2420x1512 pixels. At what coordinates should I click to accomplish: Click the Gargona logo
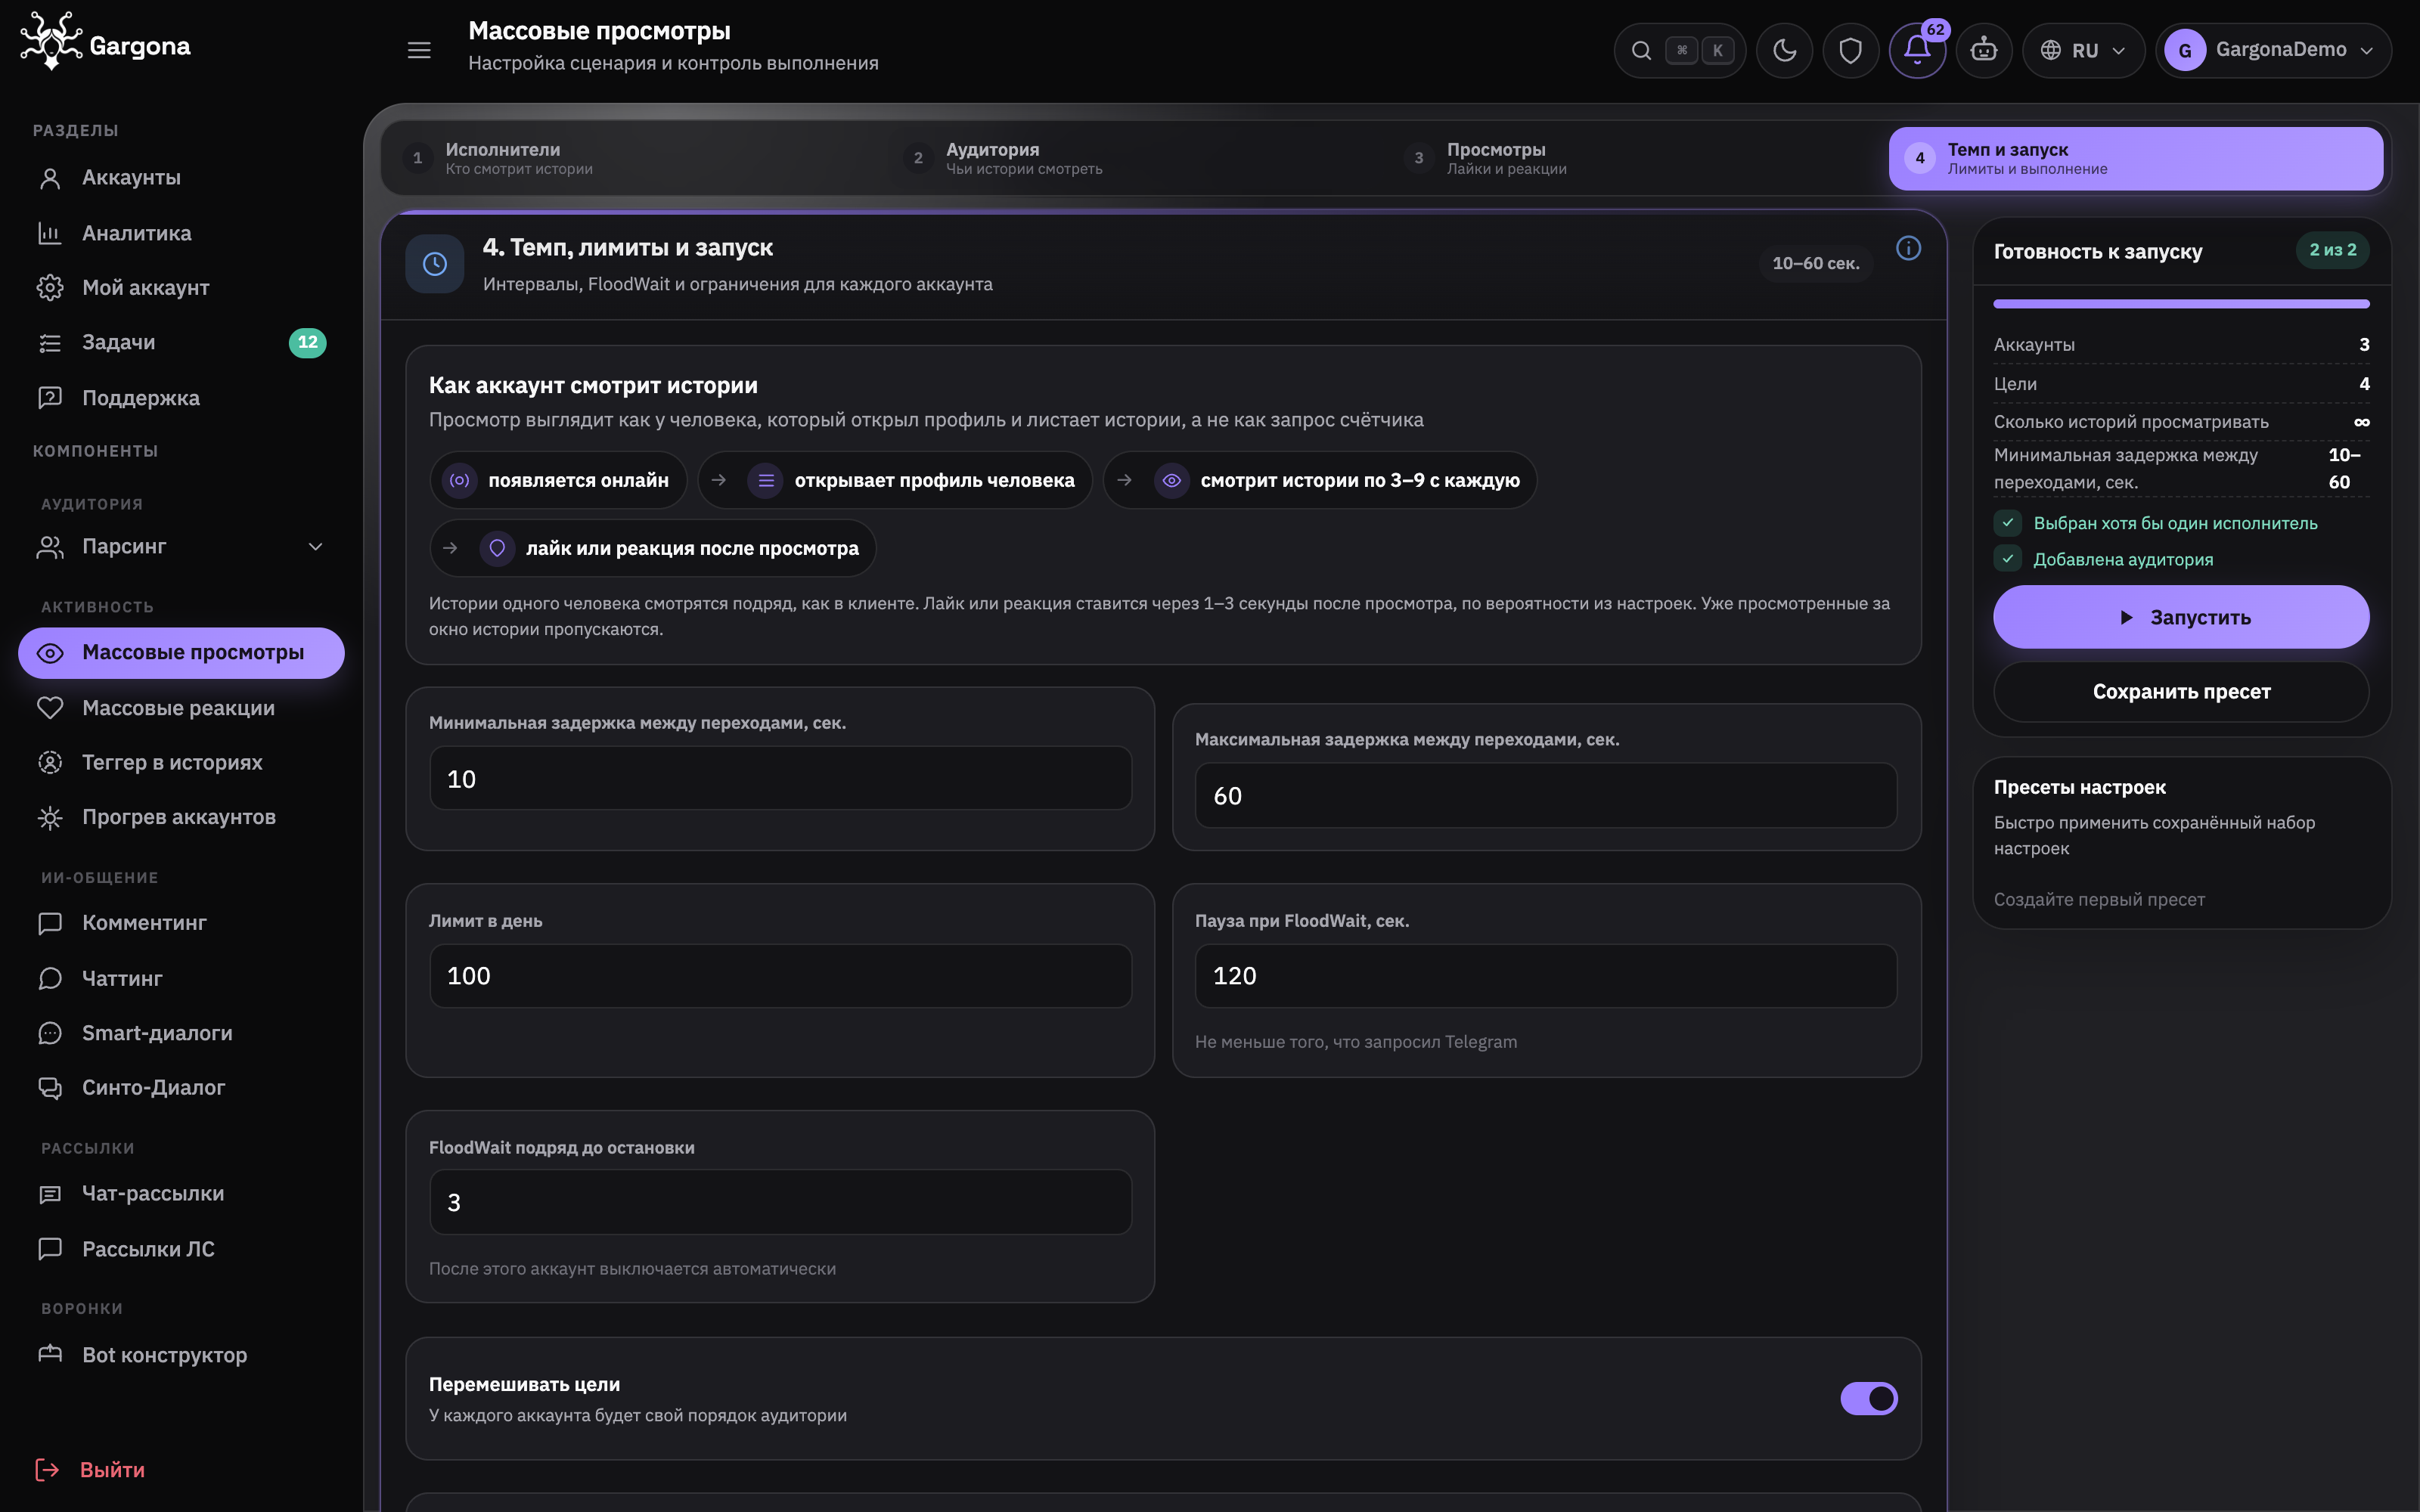click(105, 43)
